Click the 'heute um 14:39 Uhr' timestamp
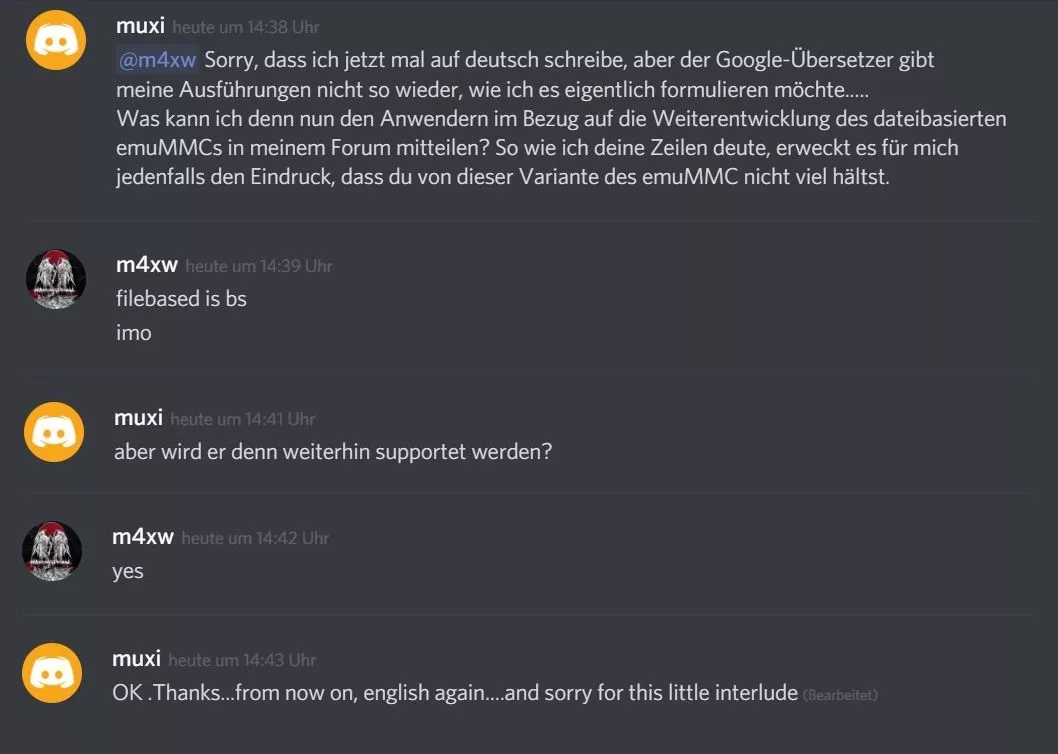Screen dimensions: 1058x754 pyautogui.click(x=259, y=266)
